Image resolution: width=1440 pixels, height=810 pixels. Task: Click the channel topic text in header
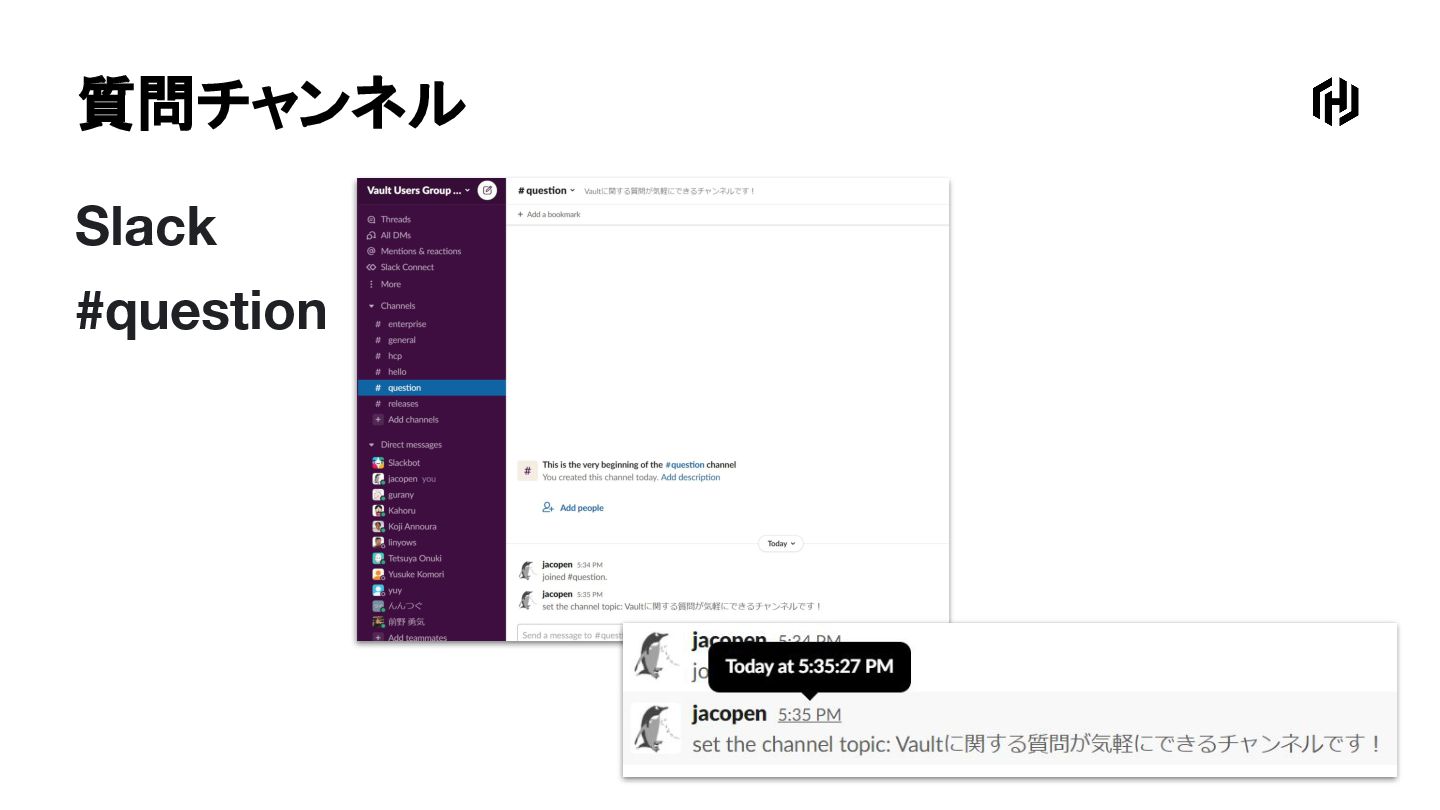pyautogui.click(x=670, y=191)
